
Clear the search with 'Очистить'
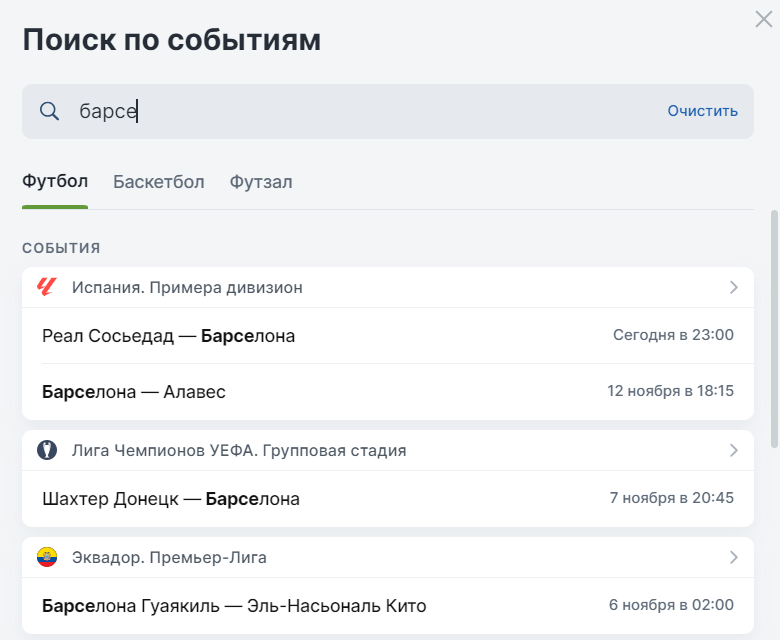[x=702, y=111]
